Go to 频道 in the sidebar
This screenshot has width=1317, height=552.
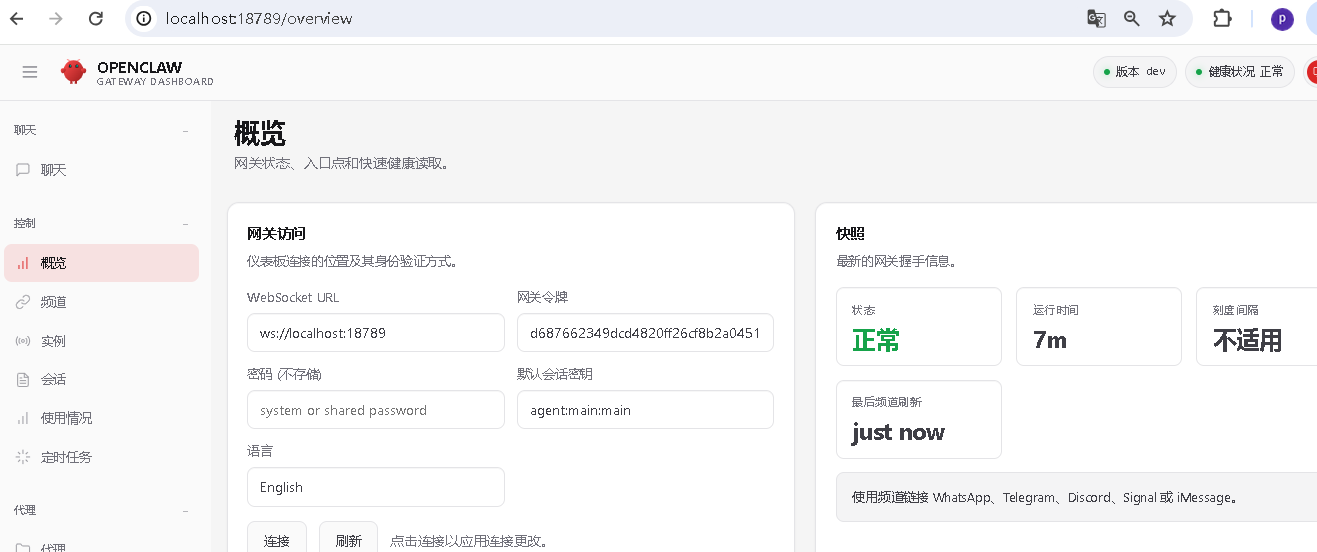coord(54,302)
